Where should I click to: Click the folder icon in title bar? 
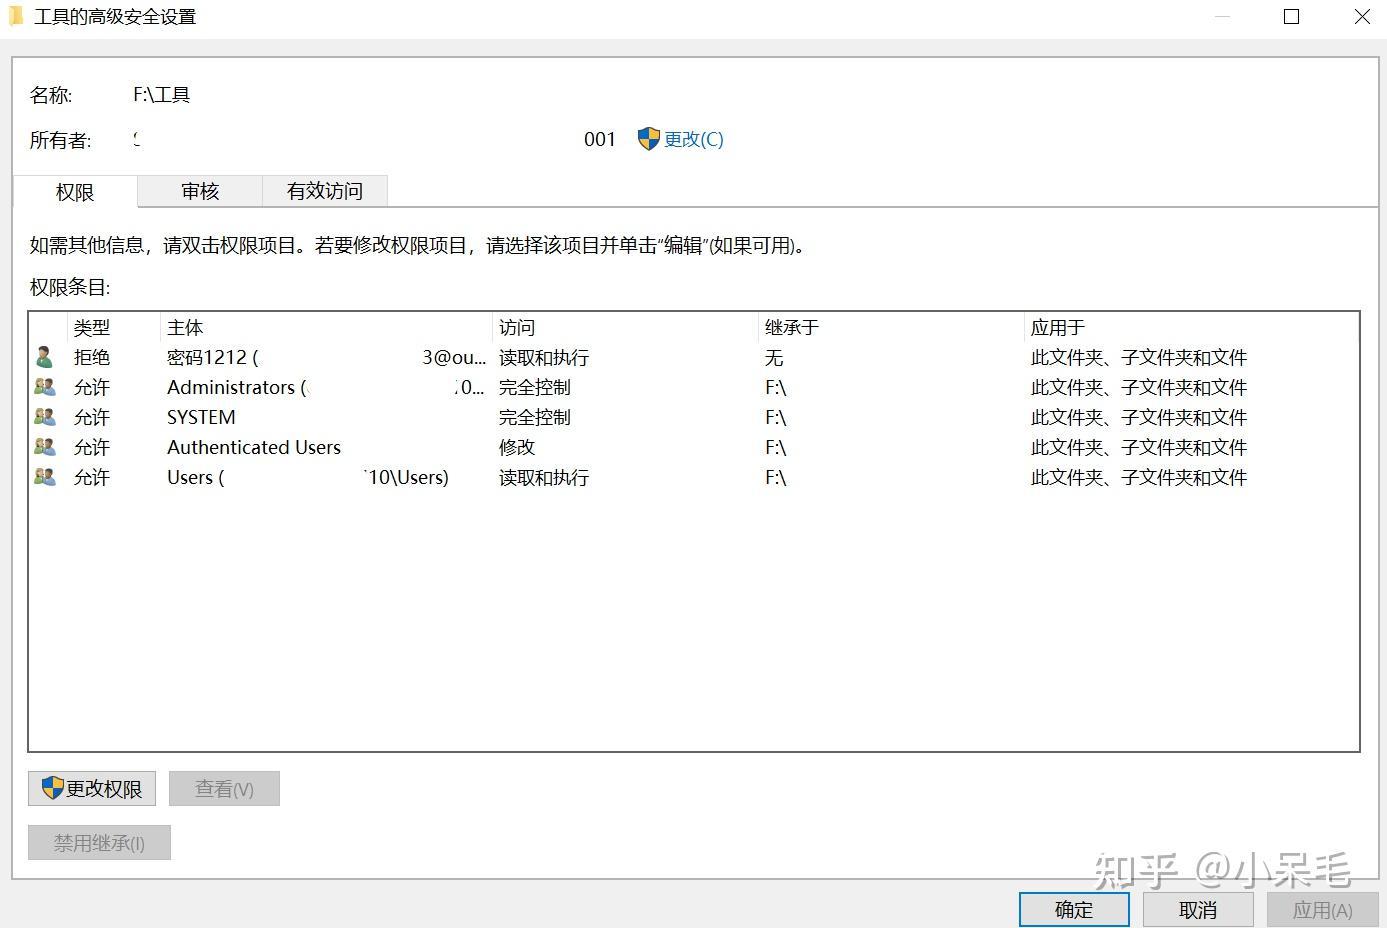16,16
